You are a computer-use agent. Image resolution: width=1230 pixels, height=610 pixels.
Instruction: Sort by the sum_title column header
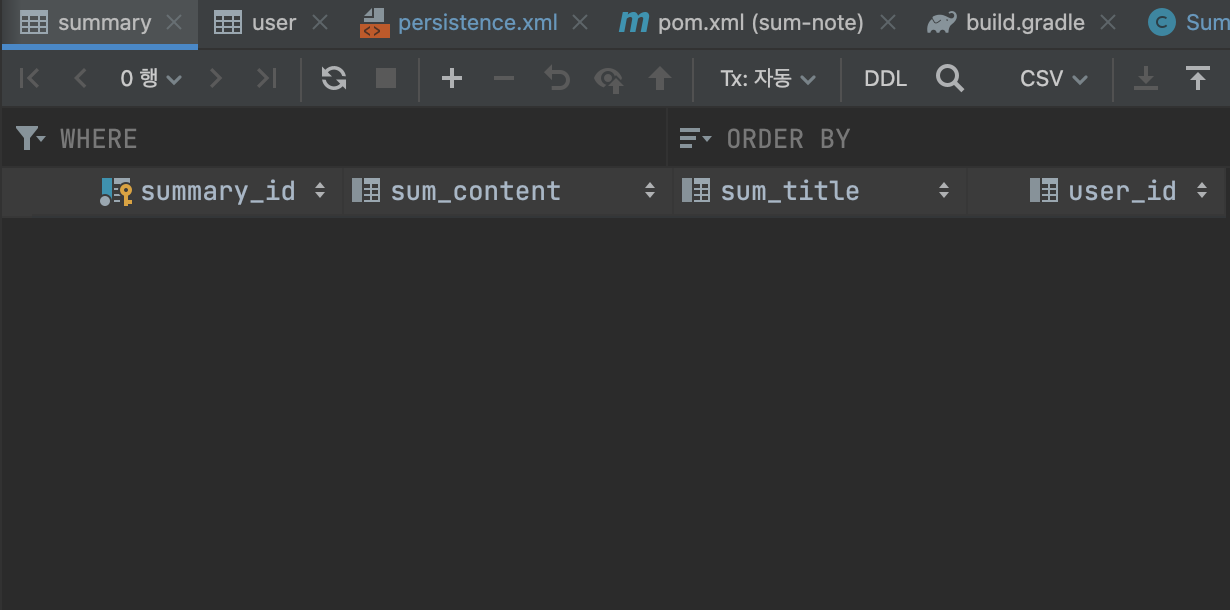click(790, 191)
